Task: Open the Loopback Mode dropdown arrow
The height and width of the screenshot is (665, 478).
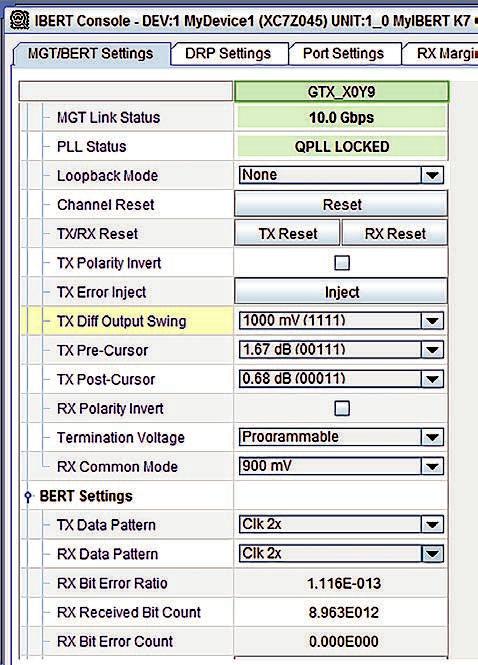Action: tap(432, 175)
